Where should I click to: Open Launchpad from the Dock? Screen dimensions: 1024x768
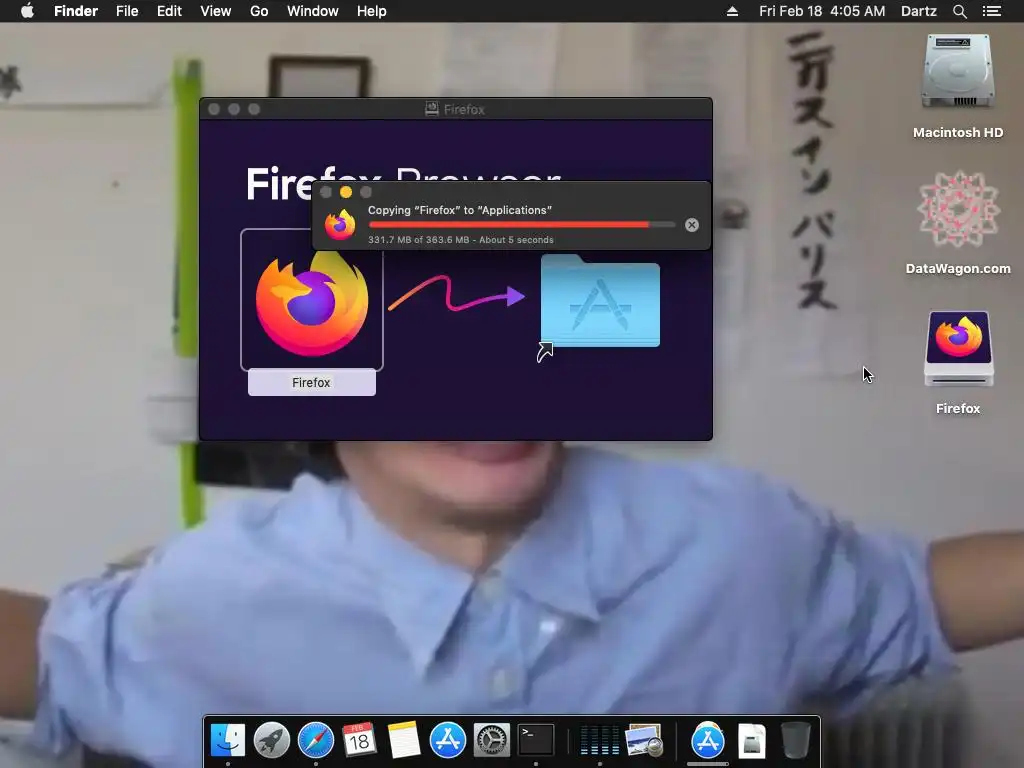pyautogui.click(x=272, y=741)
